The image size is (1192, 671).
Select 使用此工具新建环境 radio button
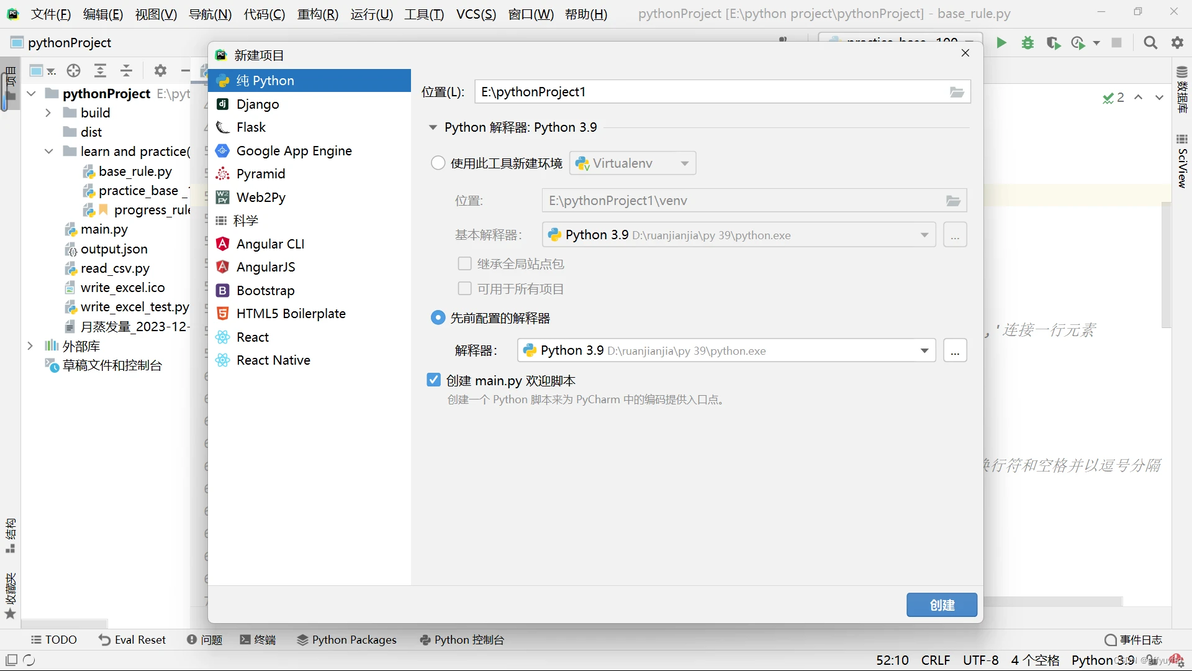438,163
